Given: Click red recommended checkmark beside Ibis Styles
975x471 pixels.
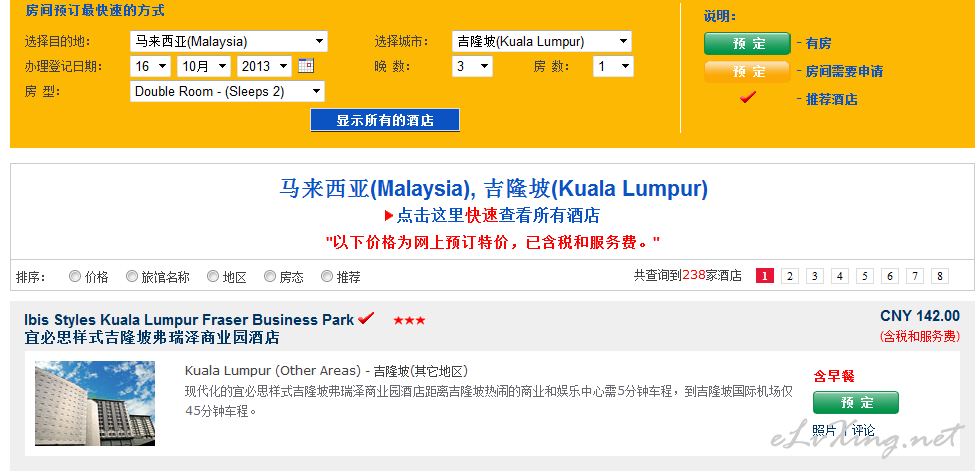Looking at the screenshot, I should tap(366, 319).
